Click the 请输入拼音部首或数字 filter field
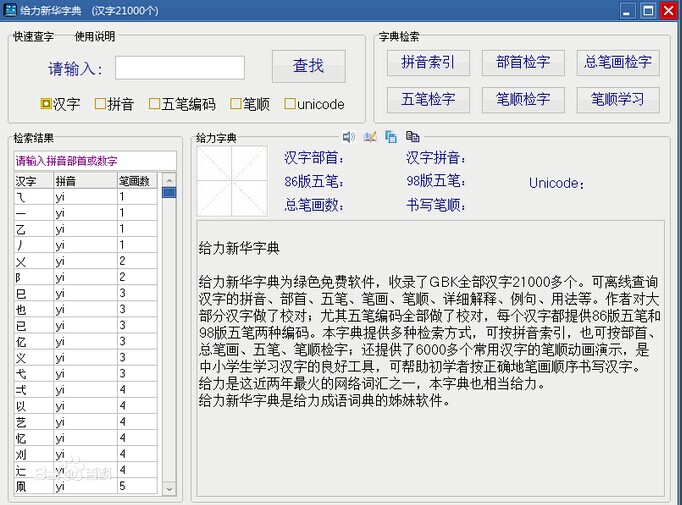The width and height of the screenshot is (682, 505). point(95,161)
